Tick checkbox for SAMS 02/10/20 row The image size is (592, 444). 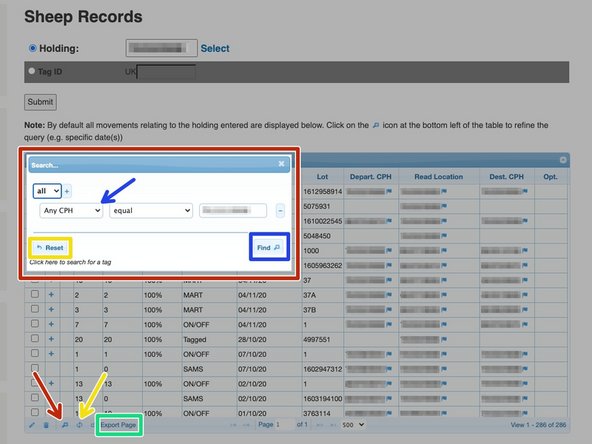(35, 398)
